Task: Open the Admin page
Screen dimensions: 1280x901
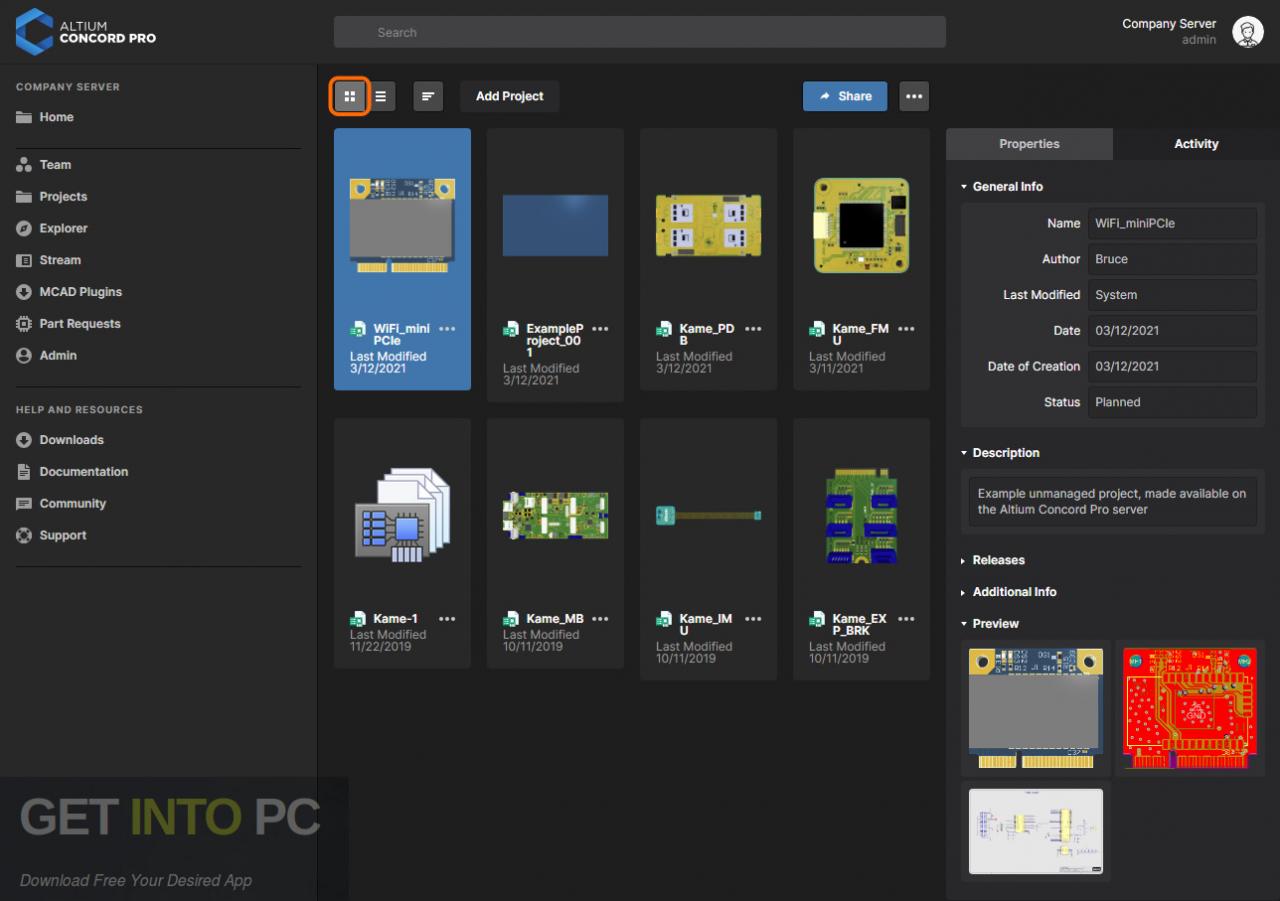Action: pos(47,356)
